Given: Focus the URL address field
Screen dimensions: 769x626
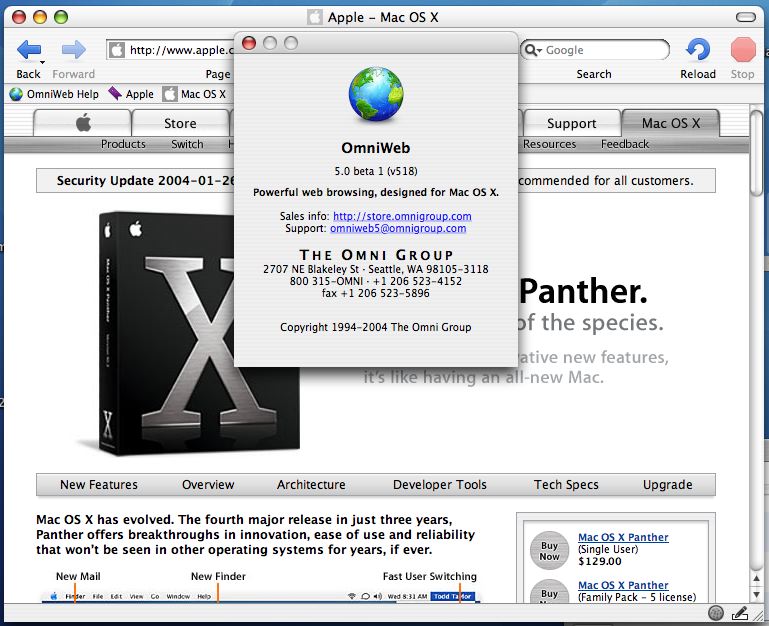Looking at the screenshot, I should [170, 50].
